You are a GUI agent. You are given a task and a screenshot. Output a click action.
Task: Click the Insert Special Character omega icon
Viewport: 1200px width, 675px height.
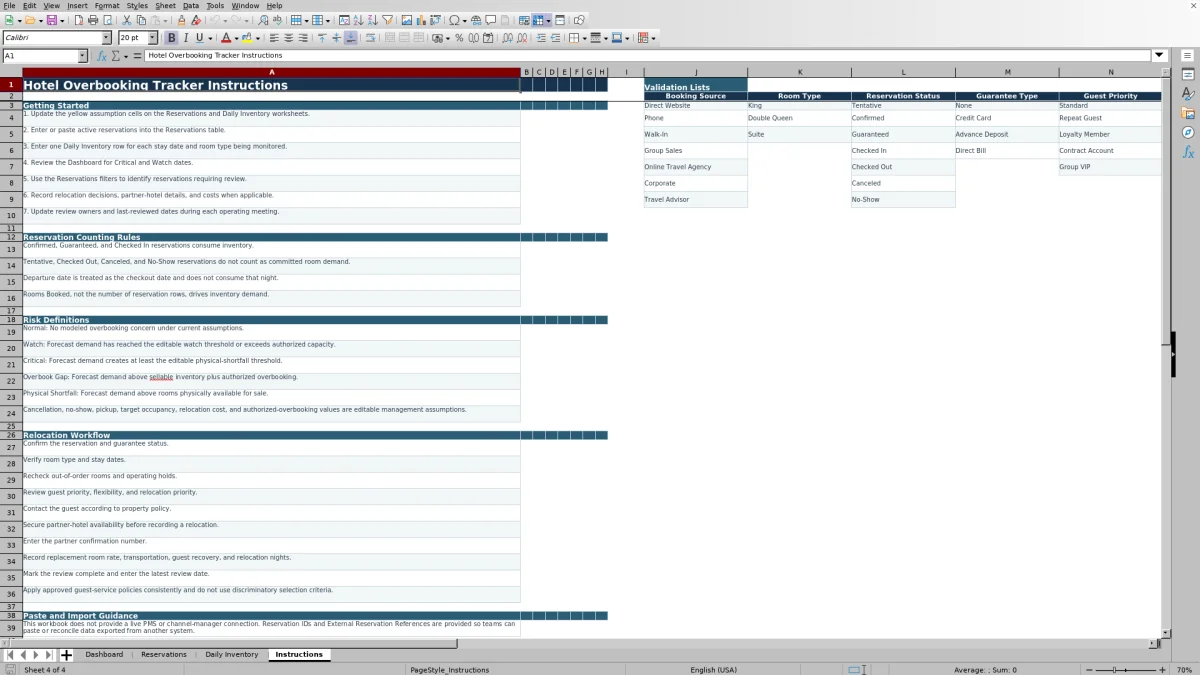(455, 20)
